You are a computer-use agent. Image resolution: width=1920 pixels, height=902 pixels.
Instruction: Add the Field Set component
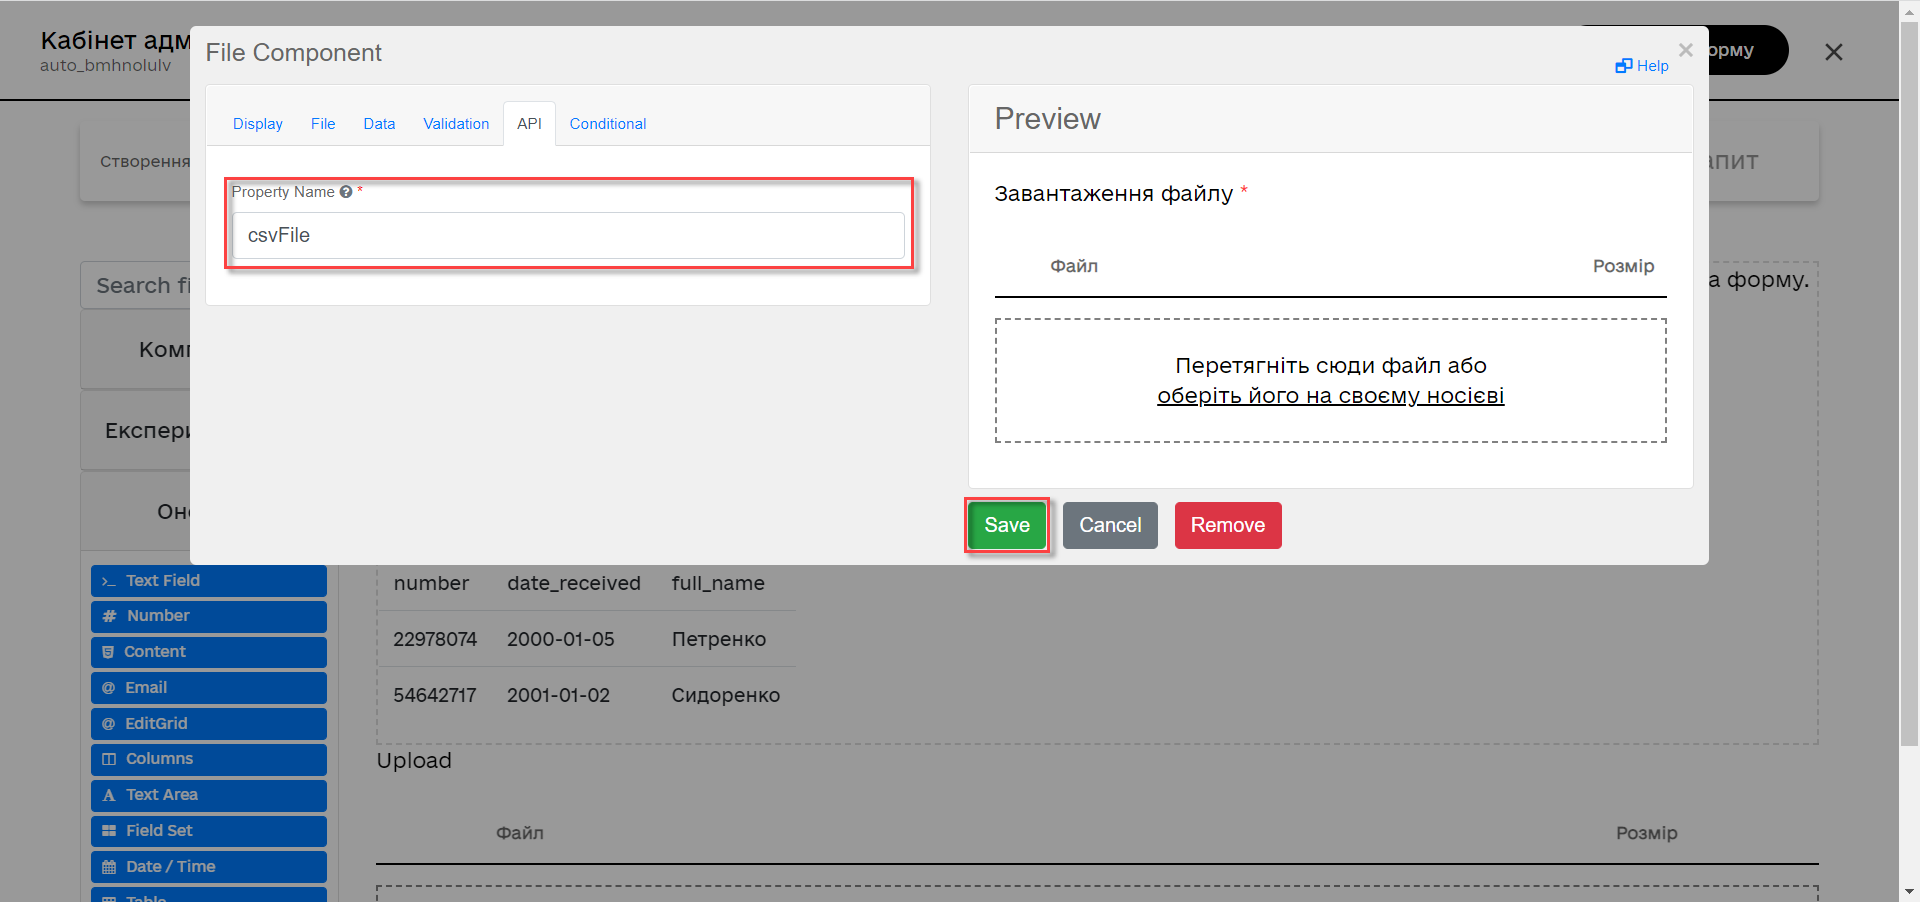pos(209,831)
